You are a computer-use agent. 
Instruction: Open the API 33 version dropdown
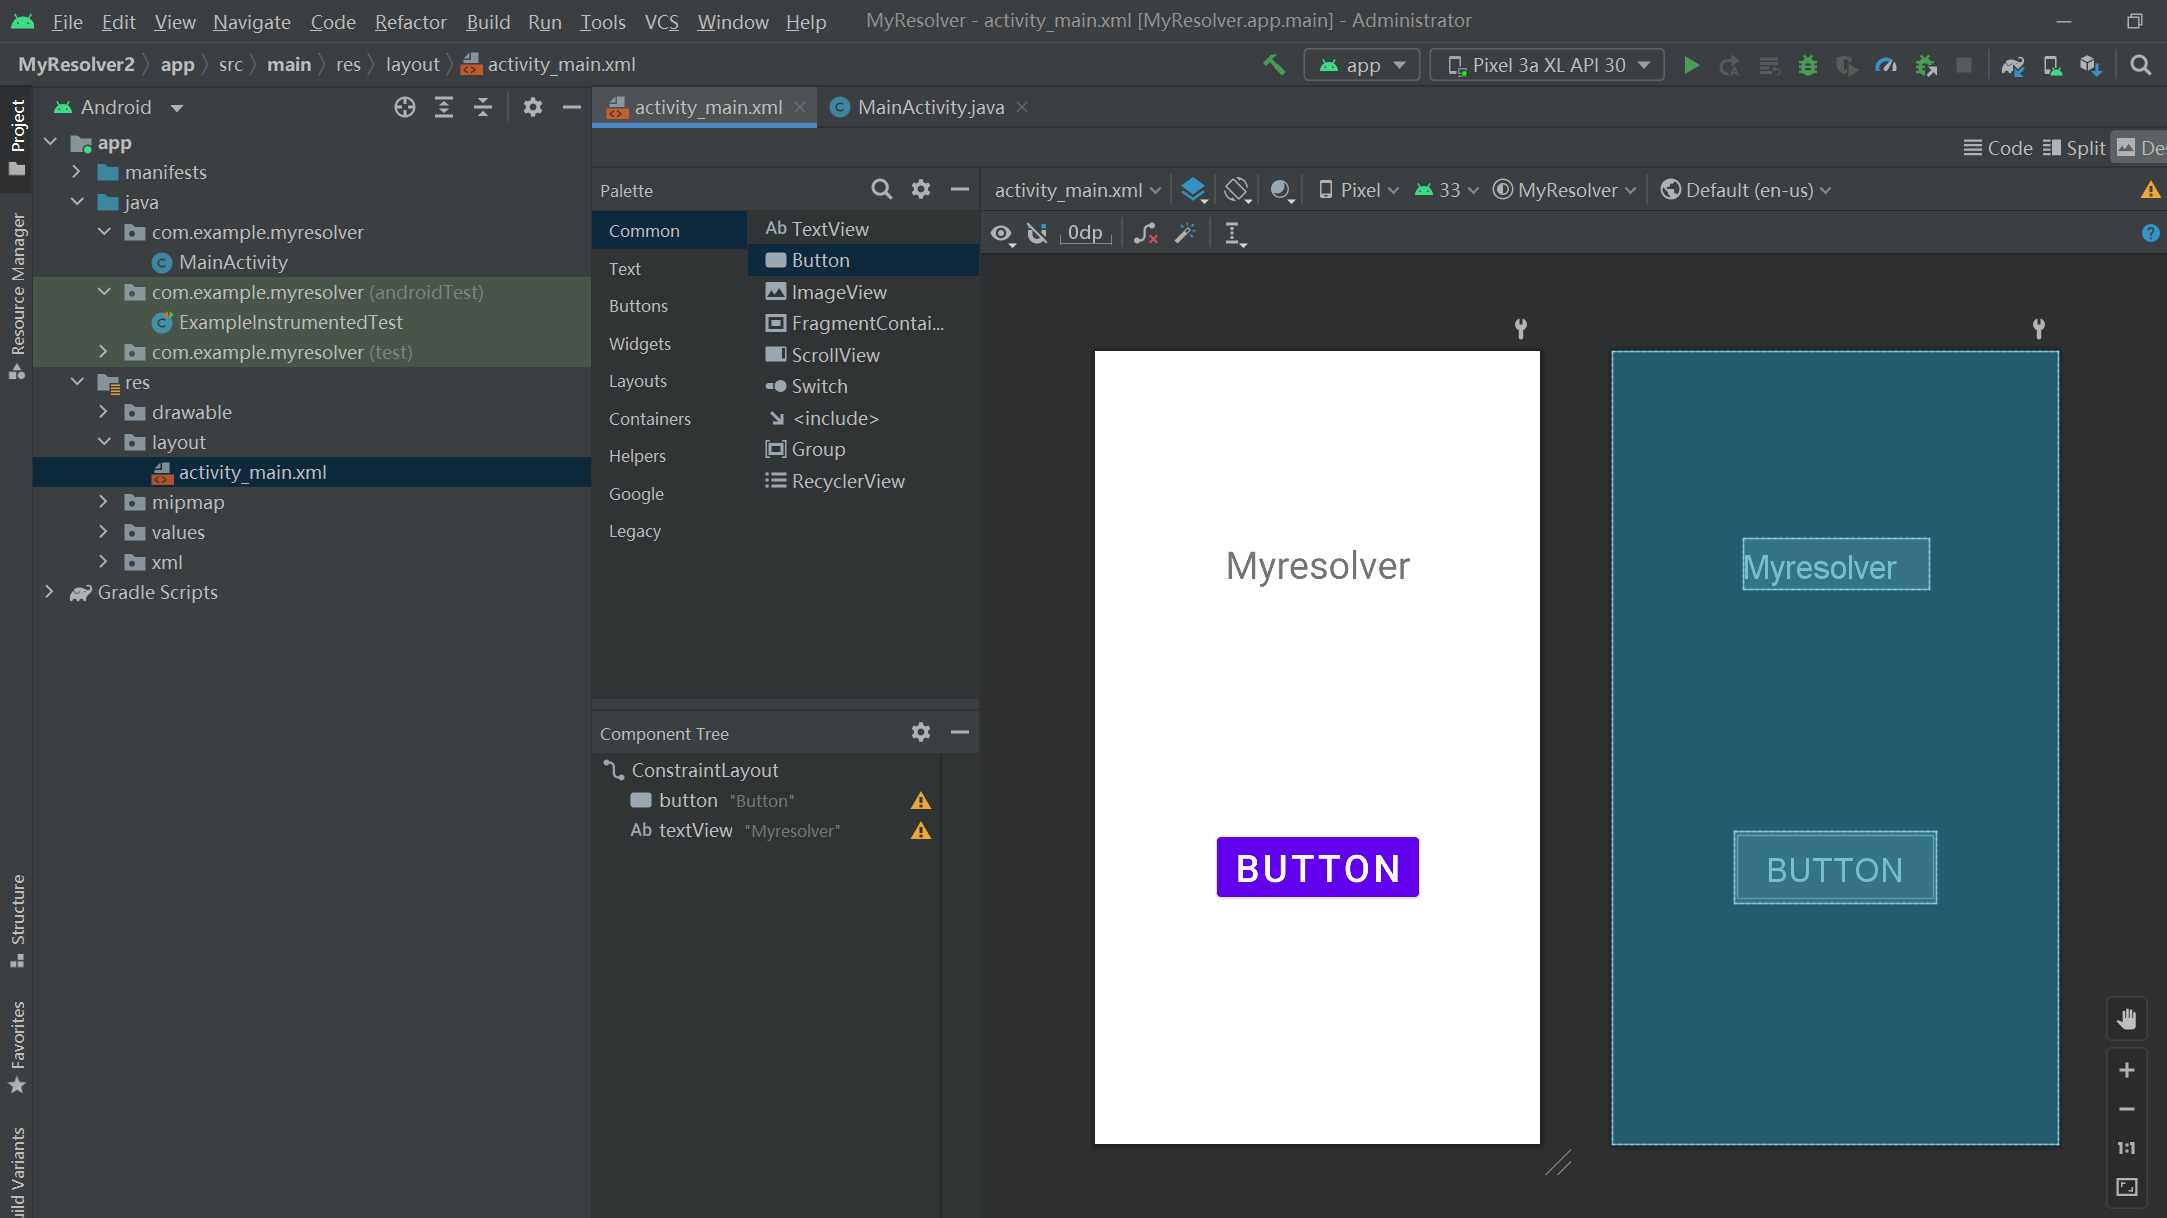[1447, 190]
